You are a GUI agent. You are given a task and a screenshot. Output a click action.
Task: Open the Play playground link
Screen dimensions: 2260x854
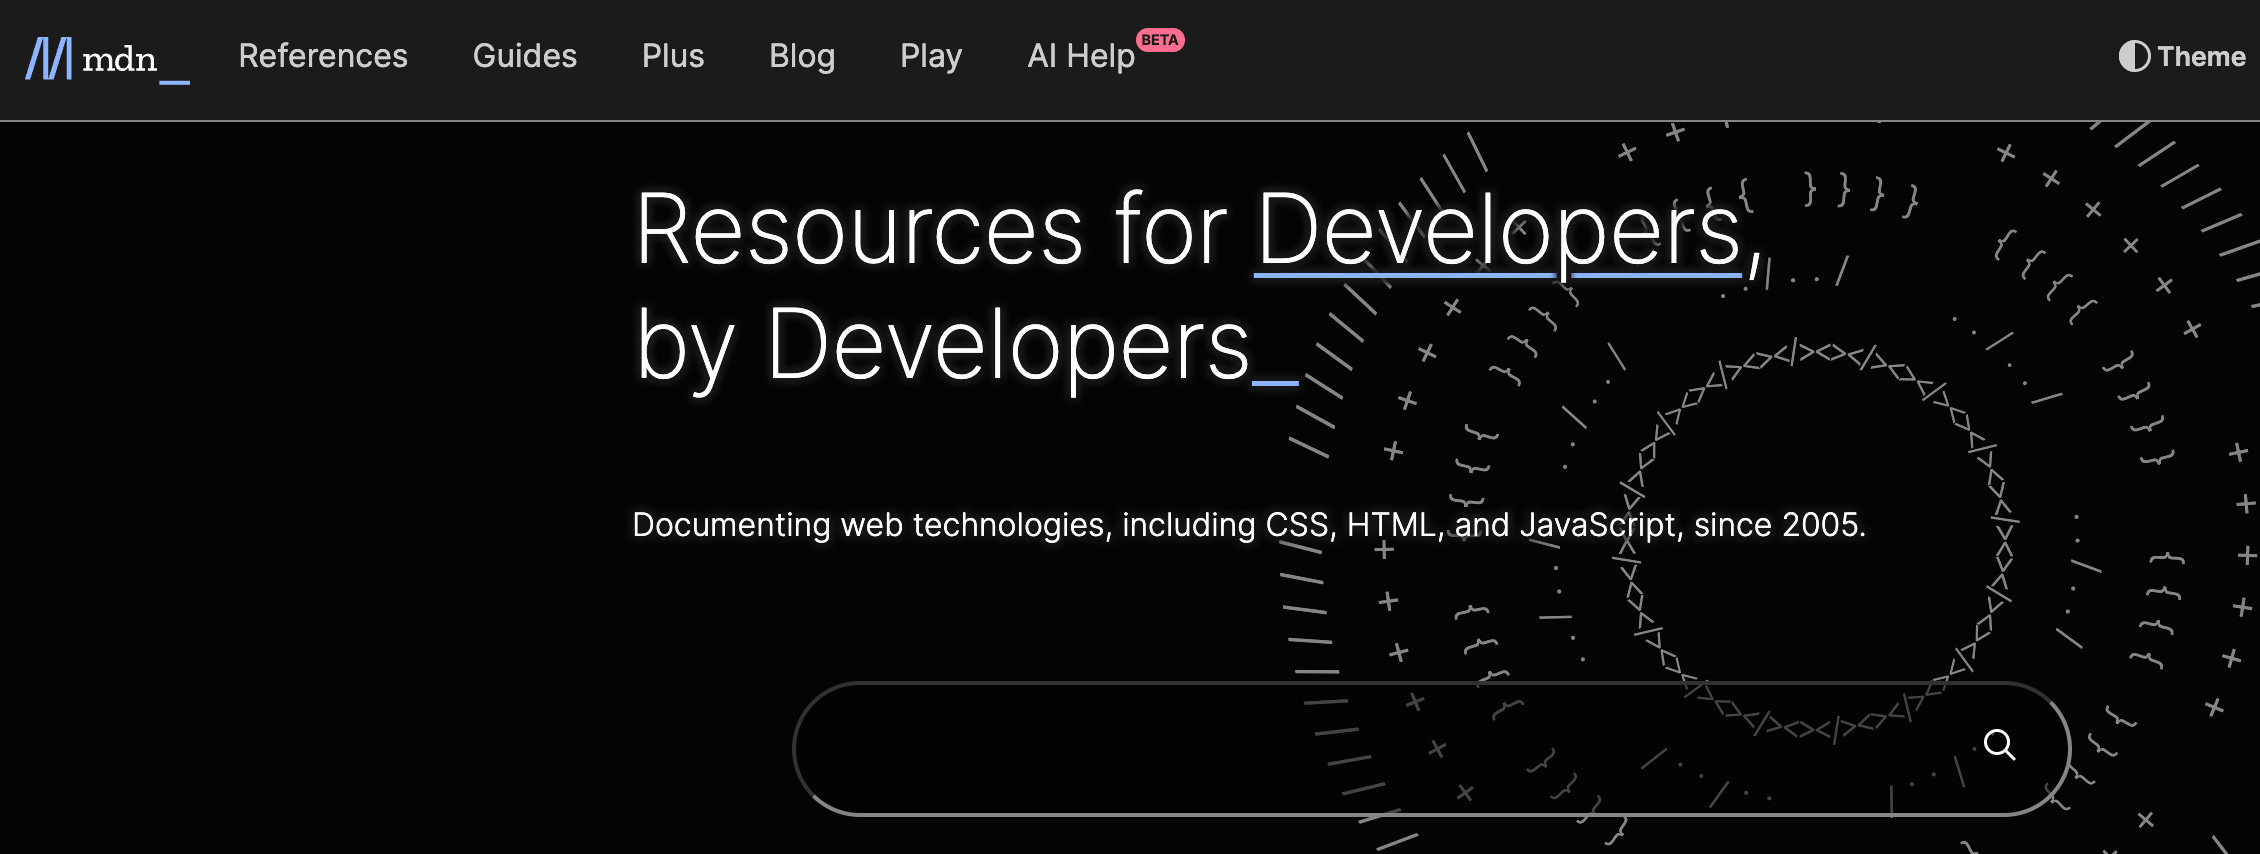click(x=931, y=57)
